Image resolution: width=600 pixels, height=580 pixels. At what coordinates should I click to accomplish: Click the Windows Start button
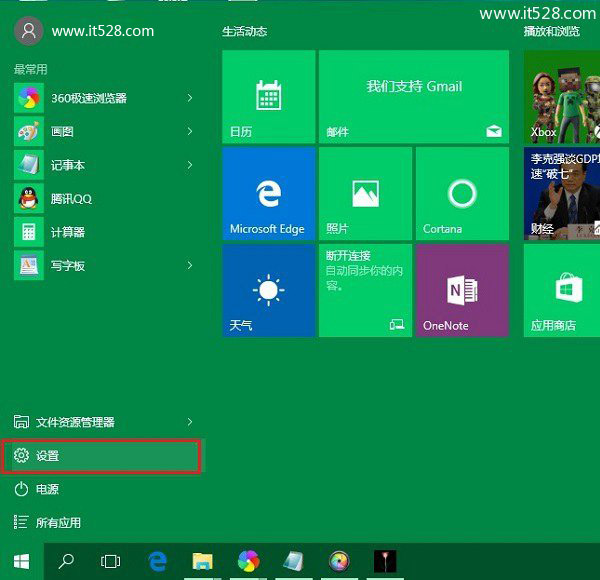pos(21,562)
